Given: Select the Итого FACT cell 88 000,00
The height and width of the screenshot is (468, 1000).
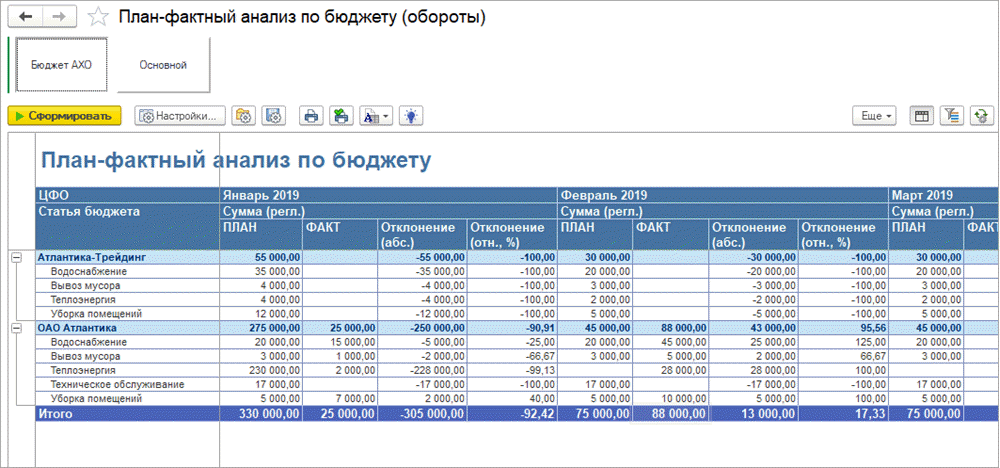Looking at the screenshot, I should 670,413.
